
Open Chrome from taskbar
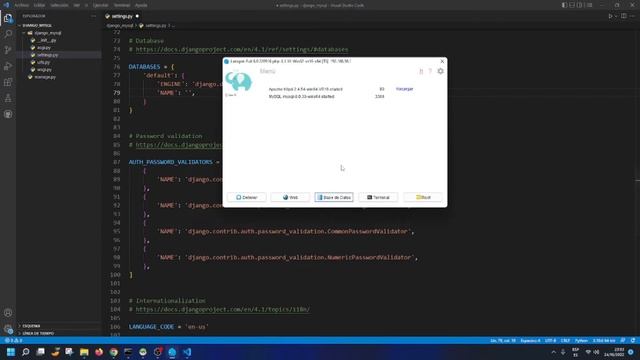pyautogui.click(x=113, y=352)
